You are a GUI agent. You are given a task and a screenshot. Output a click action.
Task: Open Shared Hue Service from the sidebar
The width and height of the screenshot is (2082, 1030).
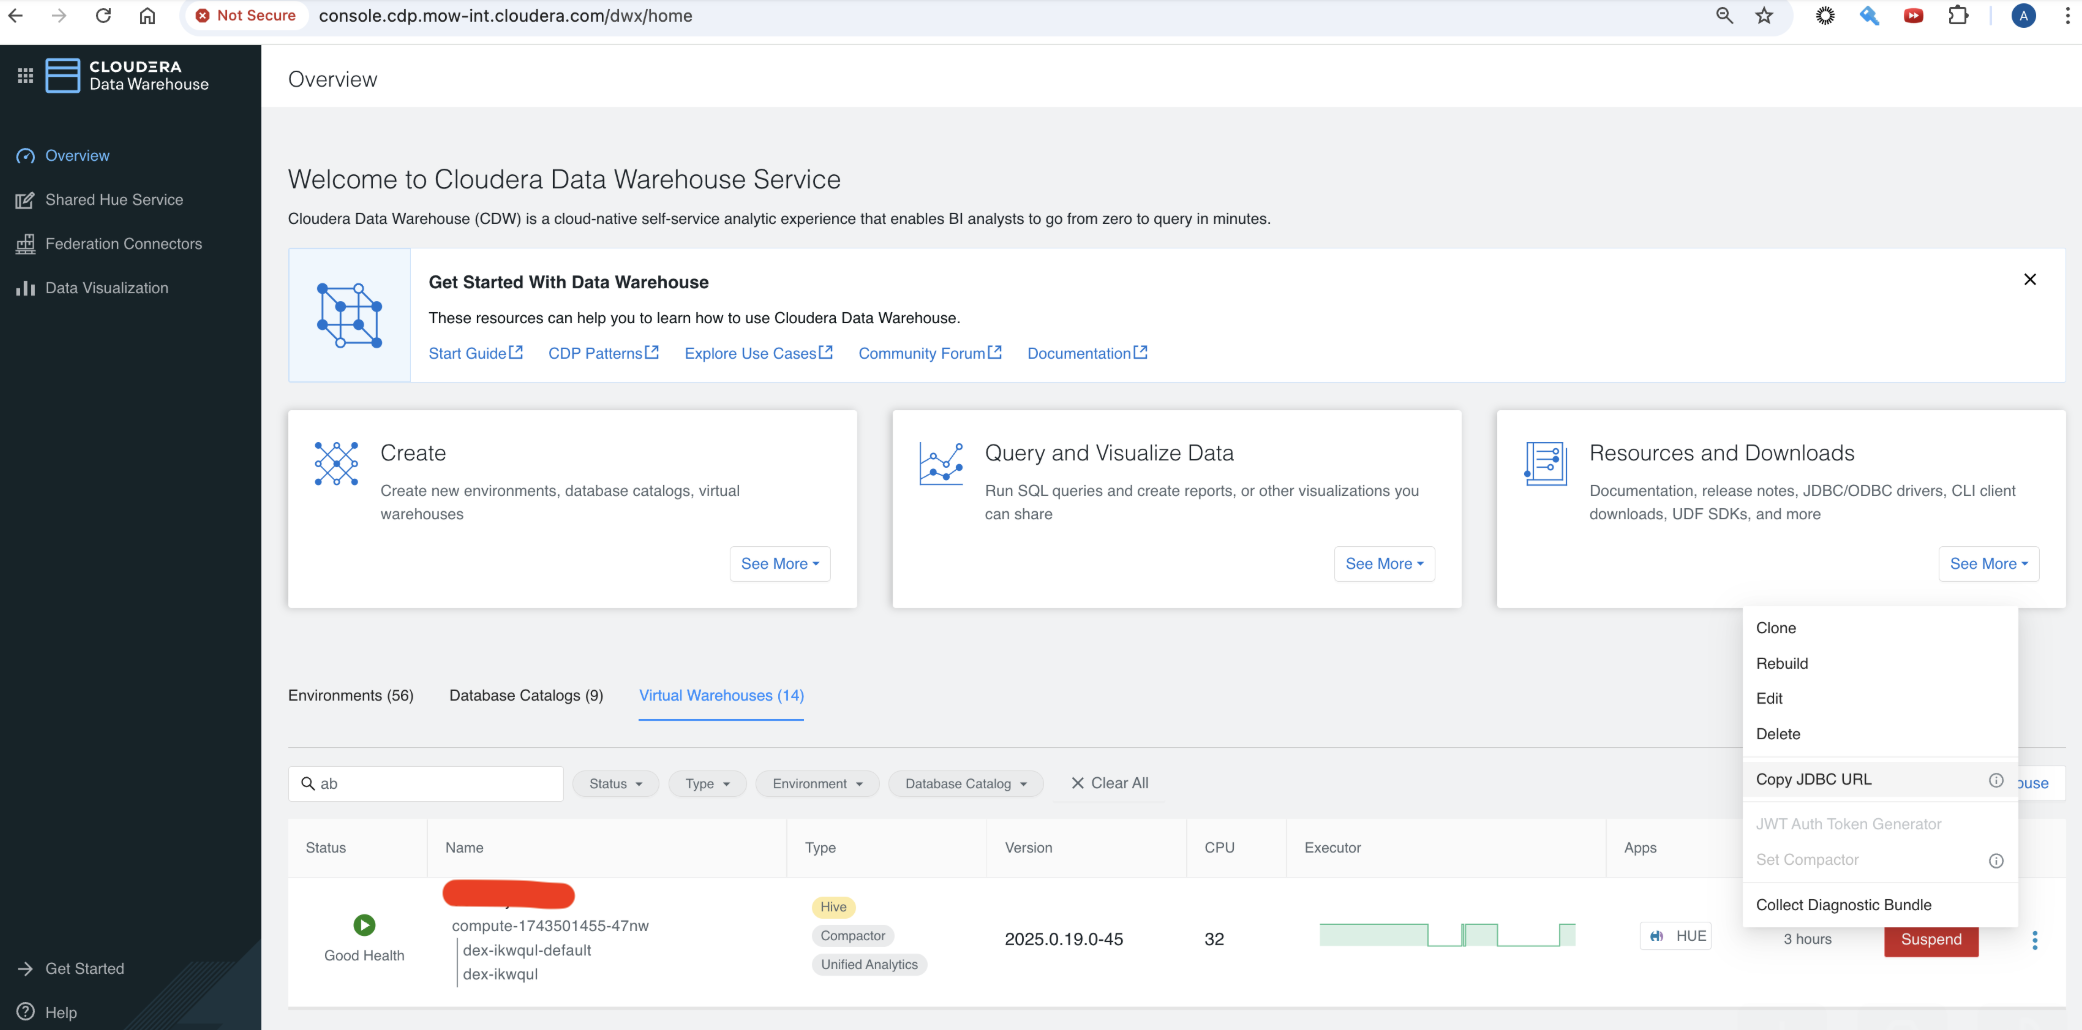[113, 199]
